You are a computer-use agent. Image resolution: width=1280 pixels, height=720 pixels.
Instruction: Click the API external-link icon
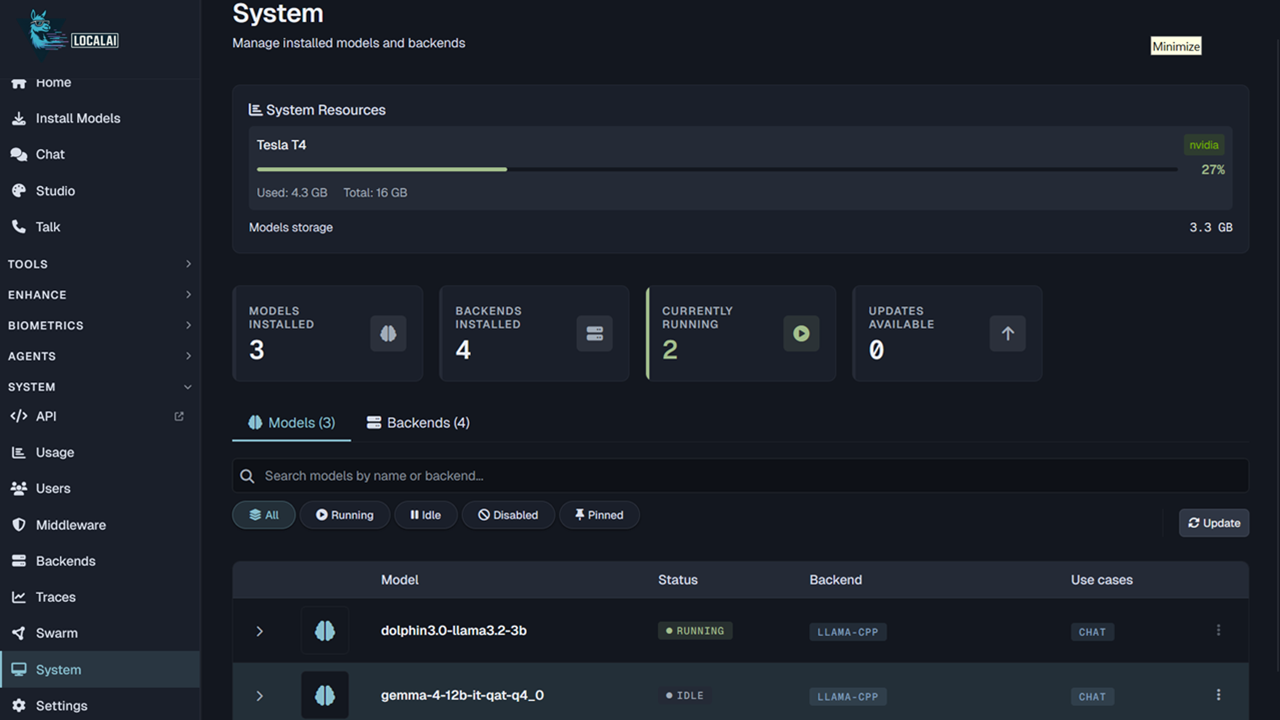tap(179, 416)
